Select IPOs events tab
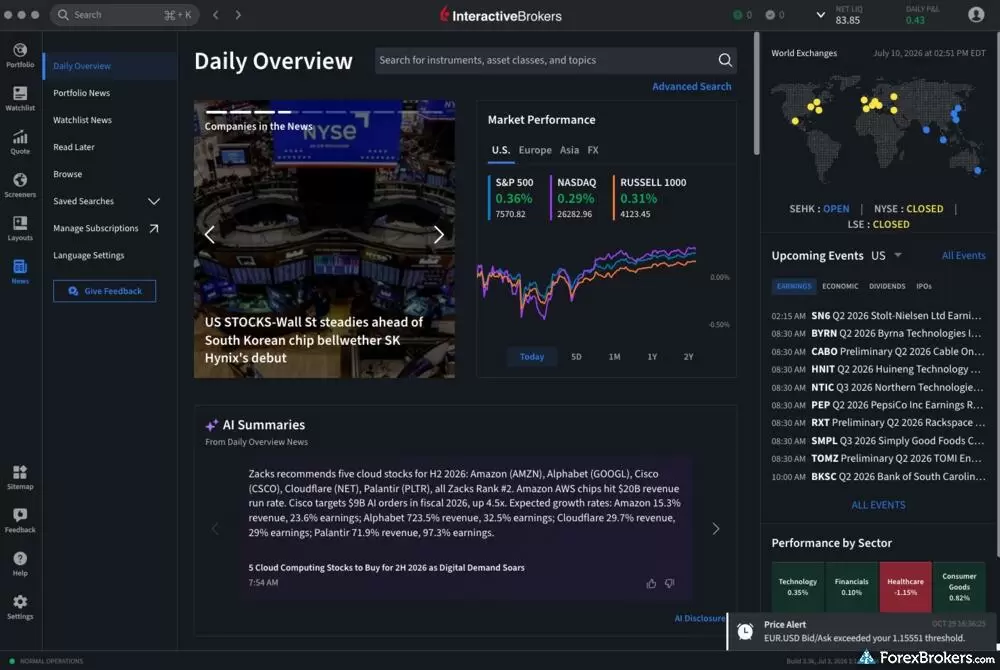The width and height of the screenshot is (1000, 670). tap(923, 286)
